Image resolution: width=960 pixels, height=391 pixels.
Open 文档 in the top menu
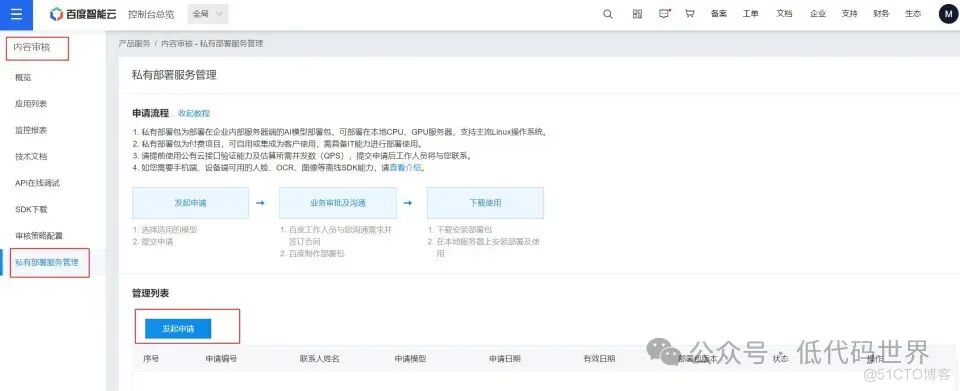(784, 14)
